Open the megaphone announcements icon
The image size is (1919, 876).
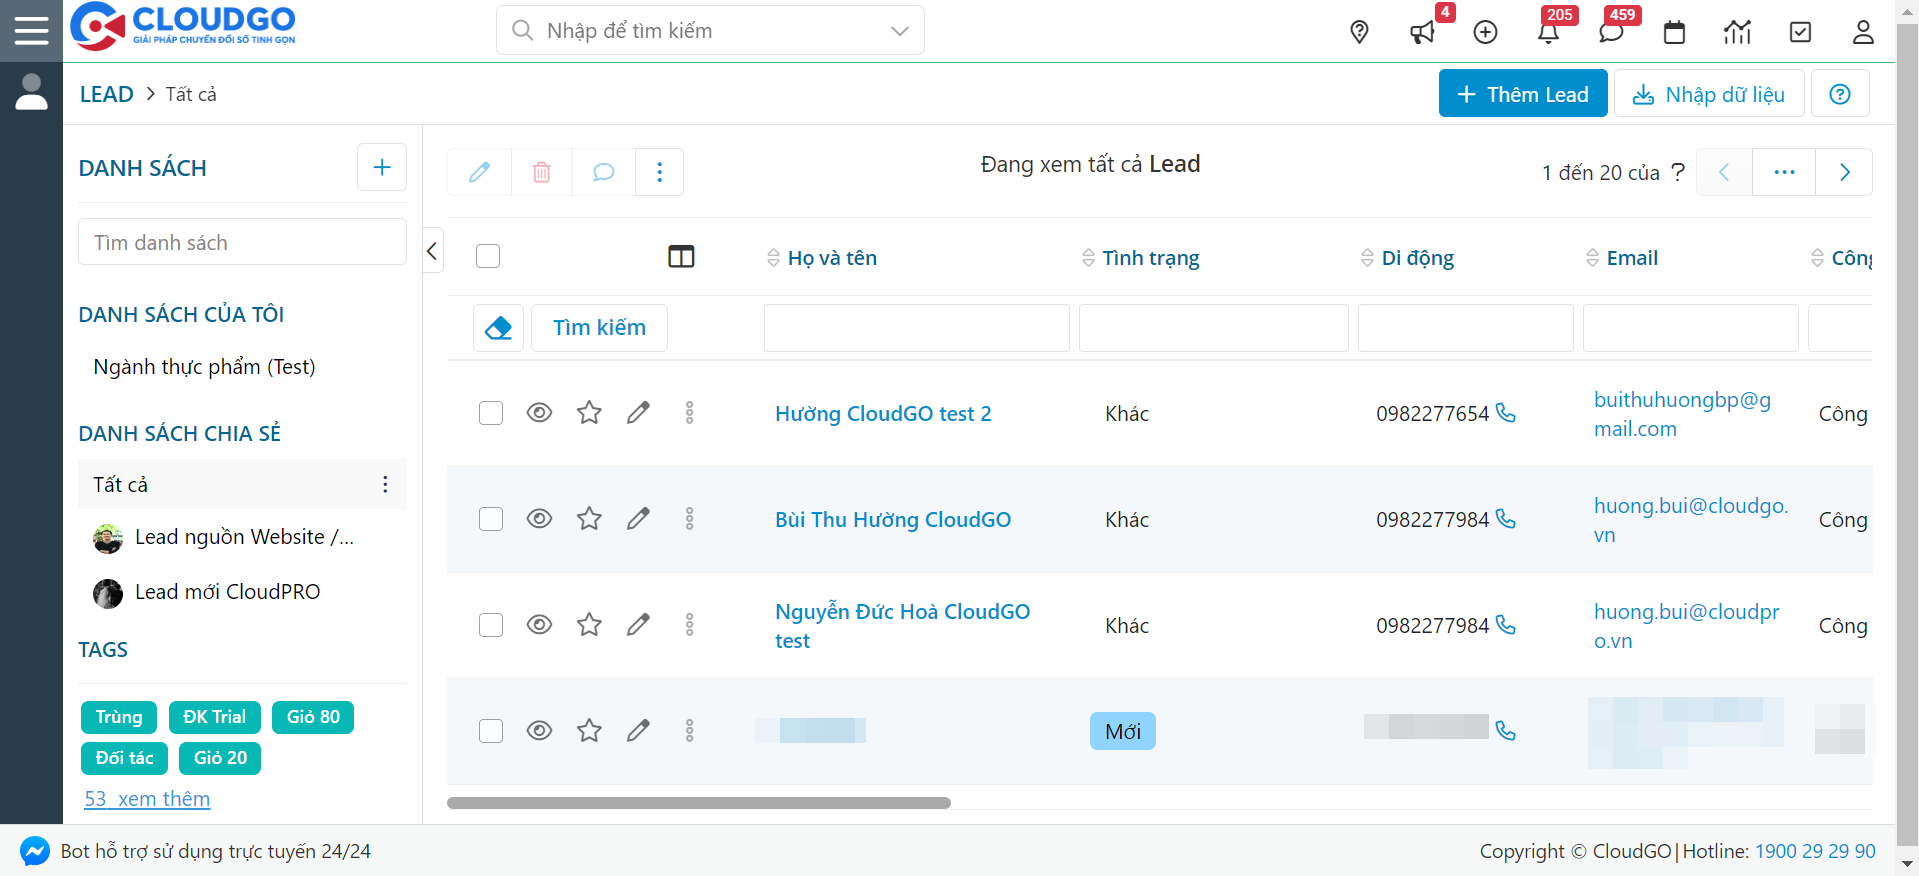1421,32
